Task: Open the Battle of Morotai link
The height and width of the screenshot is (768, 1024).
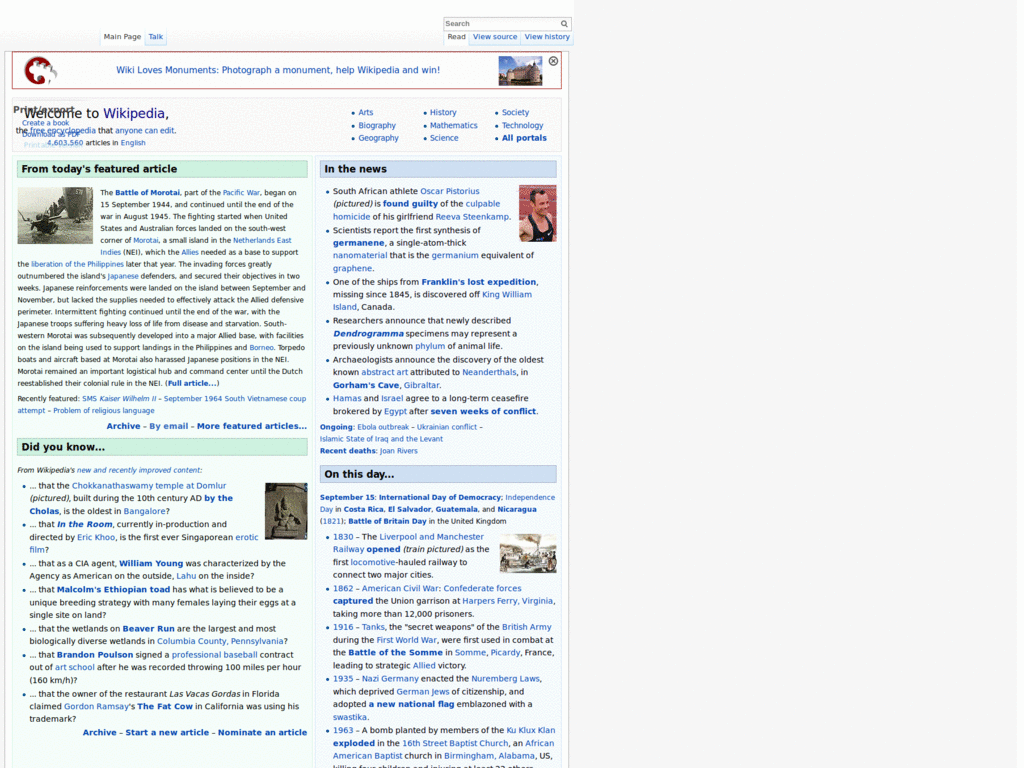Action: click(147, 193)
